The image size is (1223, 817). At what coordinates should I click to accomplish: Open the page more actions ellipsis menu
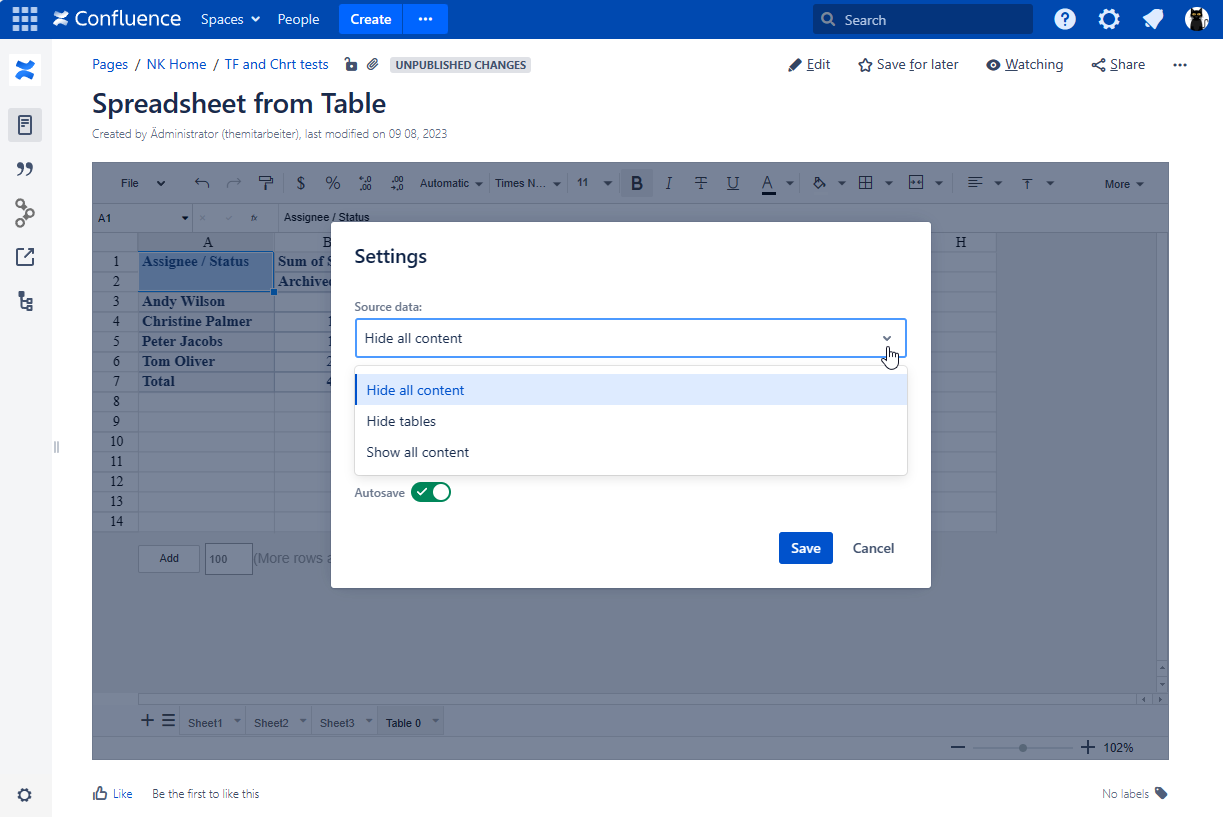tap(1180, 65)
